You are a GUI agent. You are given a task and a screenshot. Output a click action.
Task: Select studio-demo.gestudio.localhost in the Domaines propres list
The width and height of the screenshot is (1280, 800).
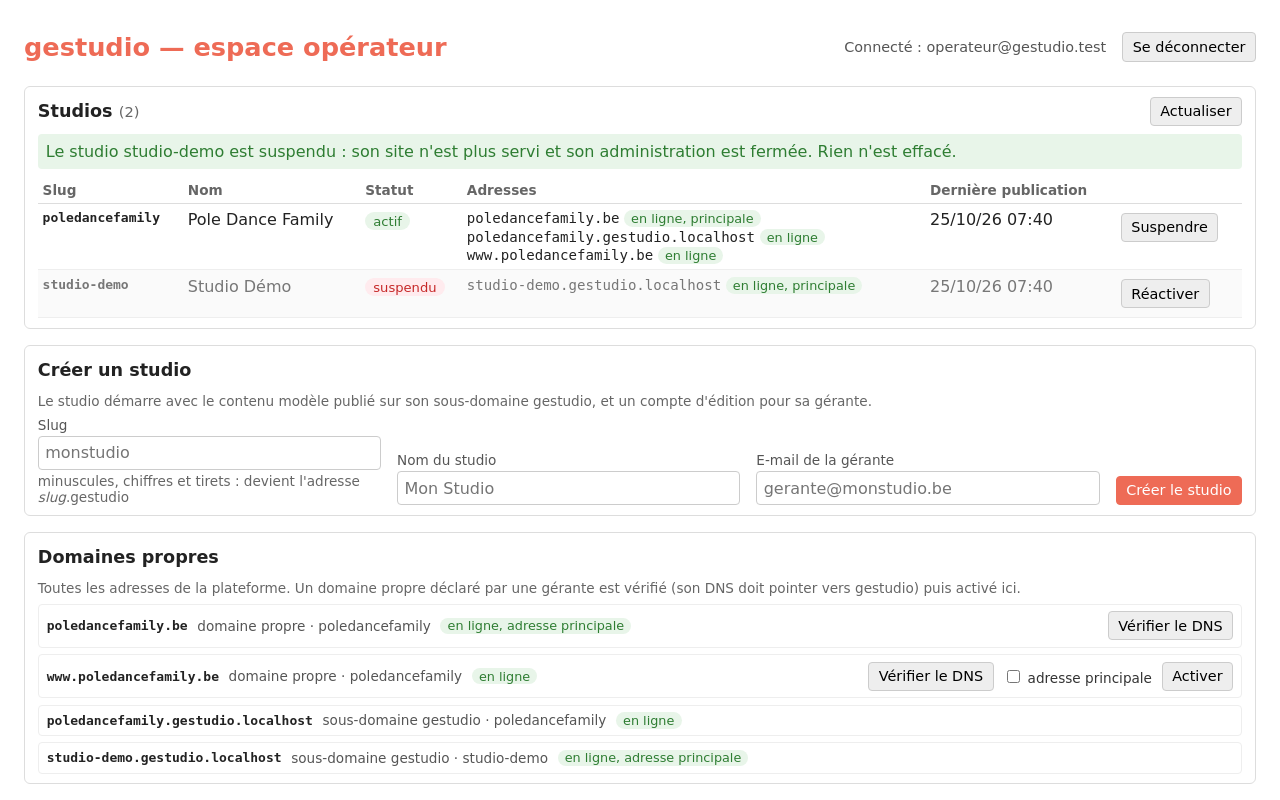coord(164,758)
